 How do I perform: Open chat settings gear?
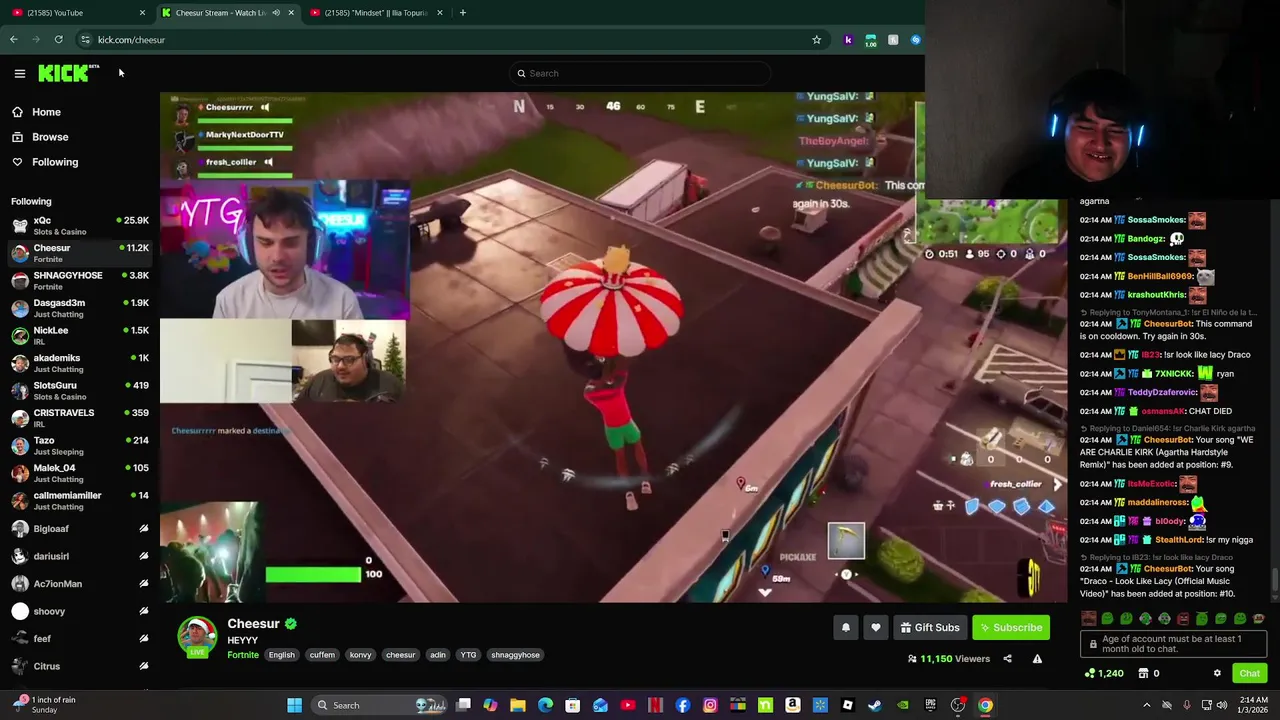pyautogui.click(x=1217, y=673)
